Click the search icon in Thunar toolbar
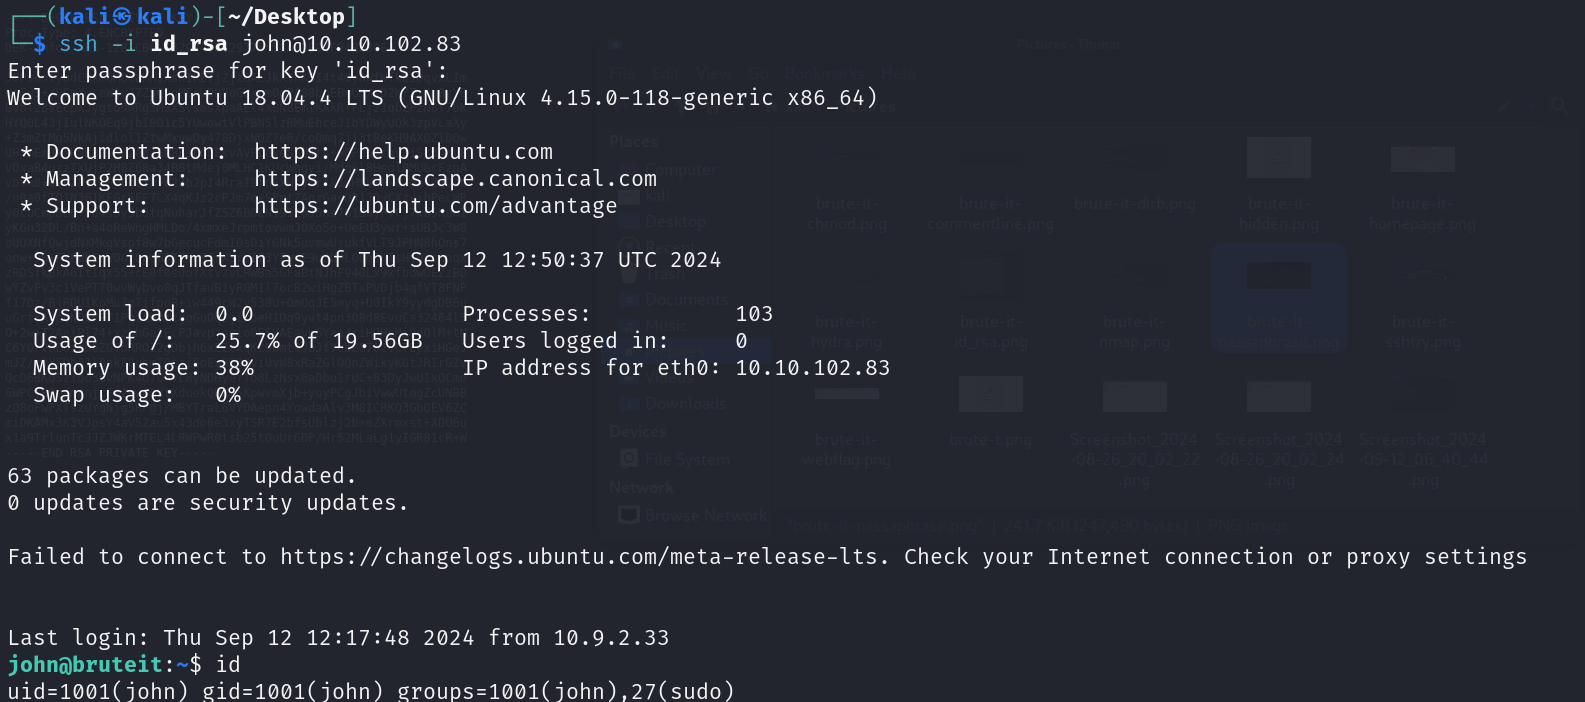The image size is (1585, 702). click(1559, 106)
